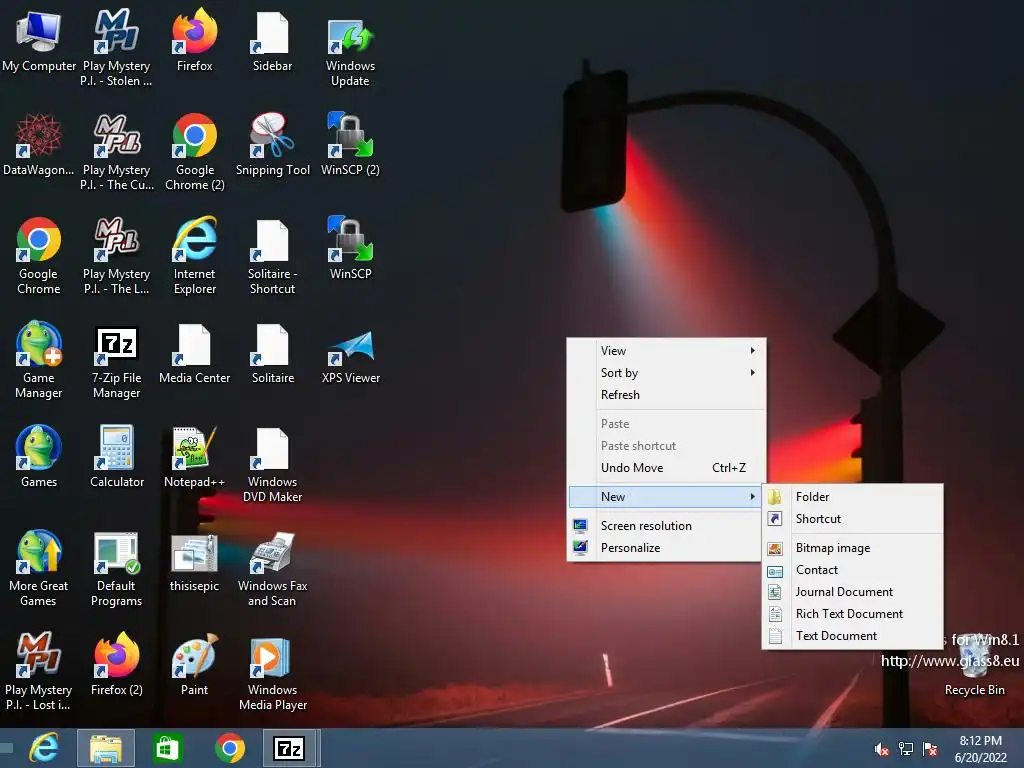Create a new Rich Text Document
The width and height of the screenshot is (1024, 768).
(852, 614)
